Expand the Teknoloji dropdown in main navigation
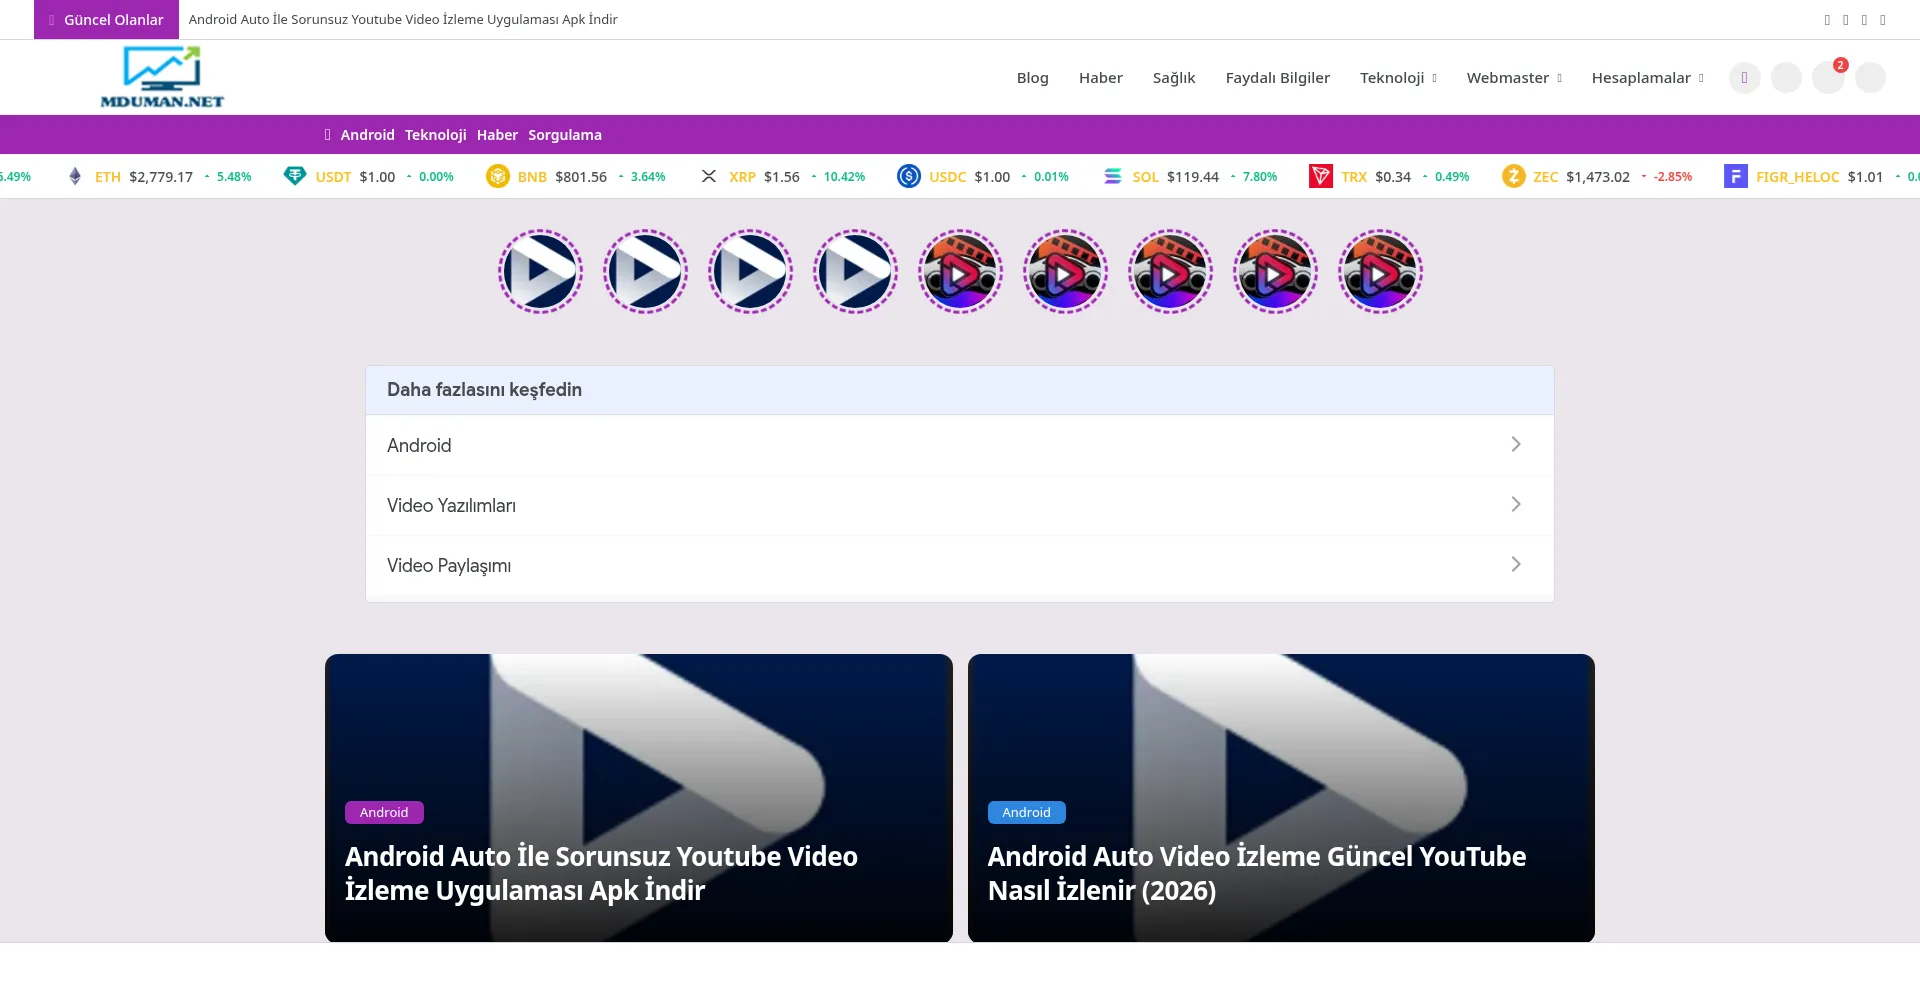Viewport: 1920px width, 993px height. tap(1398, 77)
